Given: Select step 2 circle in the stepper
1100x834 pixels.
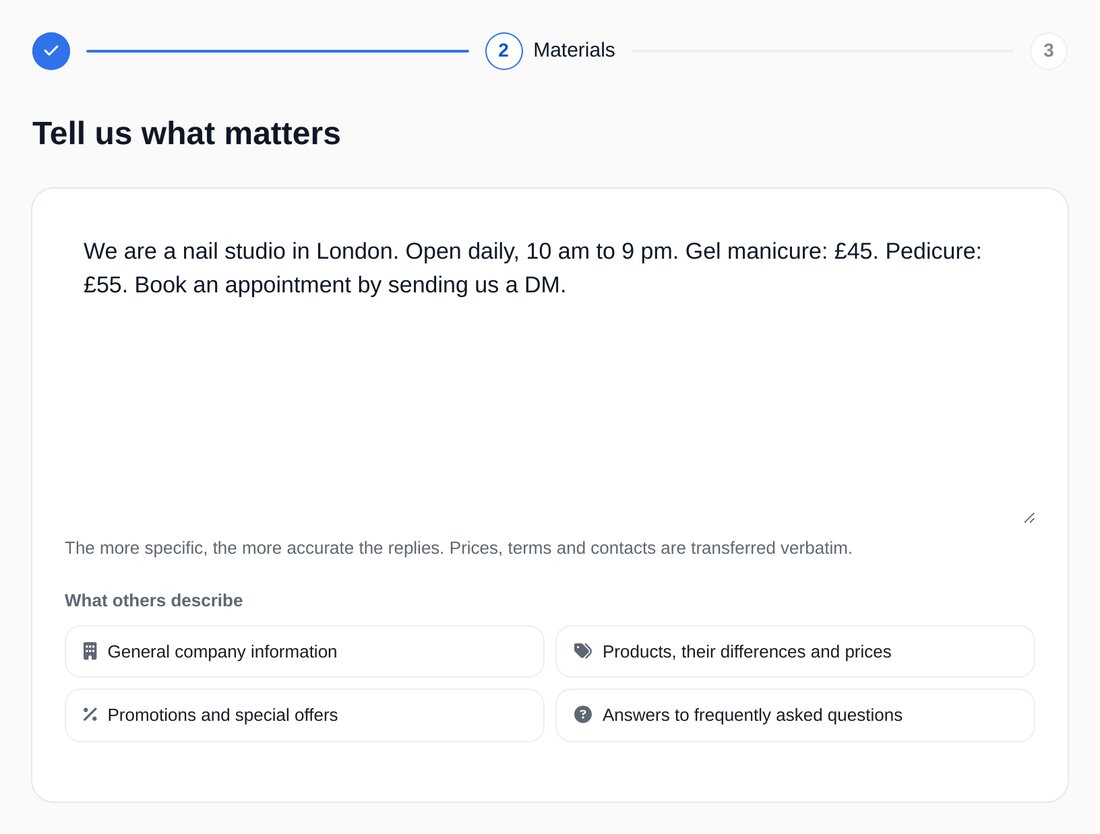Looking at the screenshot, I should tap(504, 51).
